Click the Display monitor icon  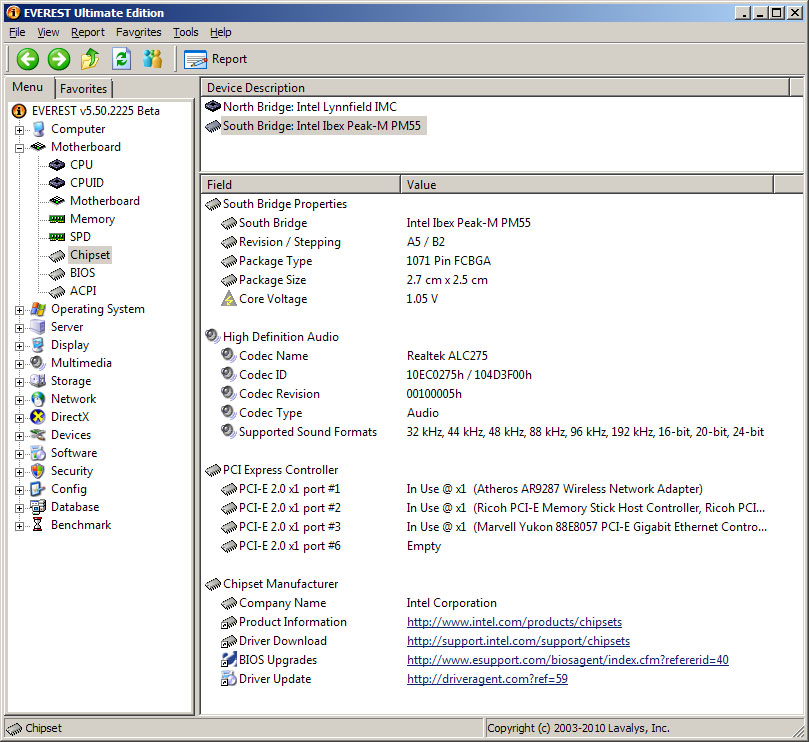click(38, 345)
